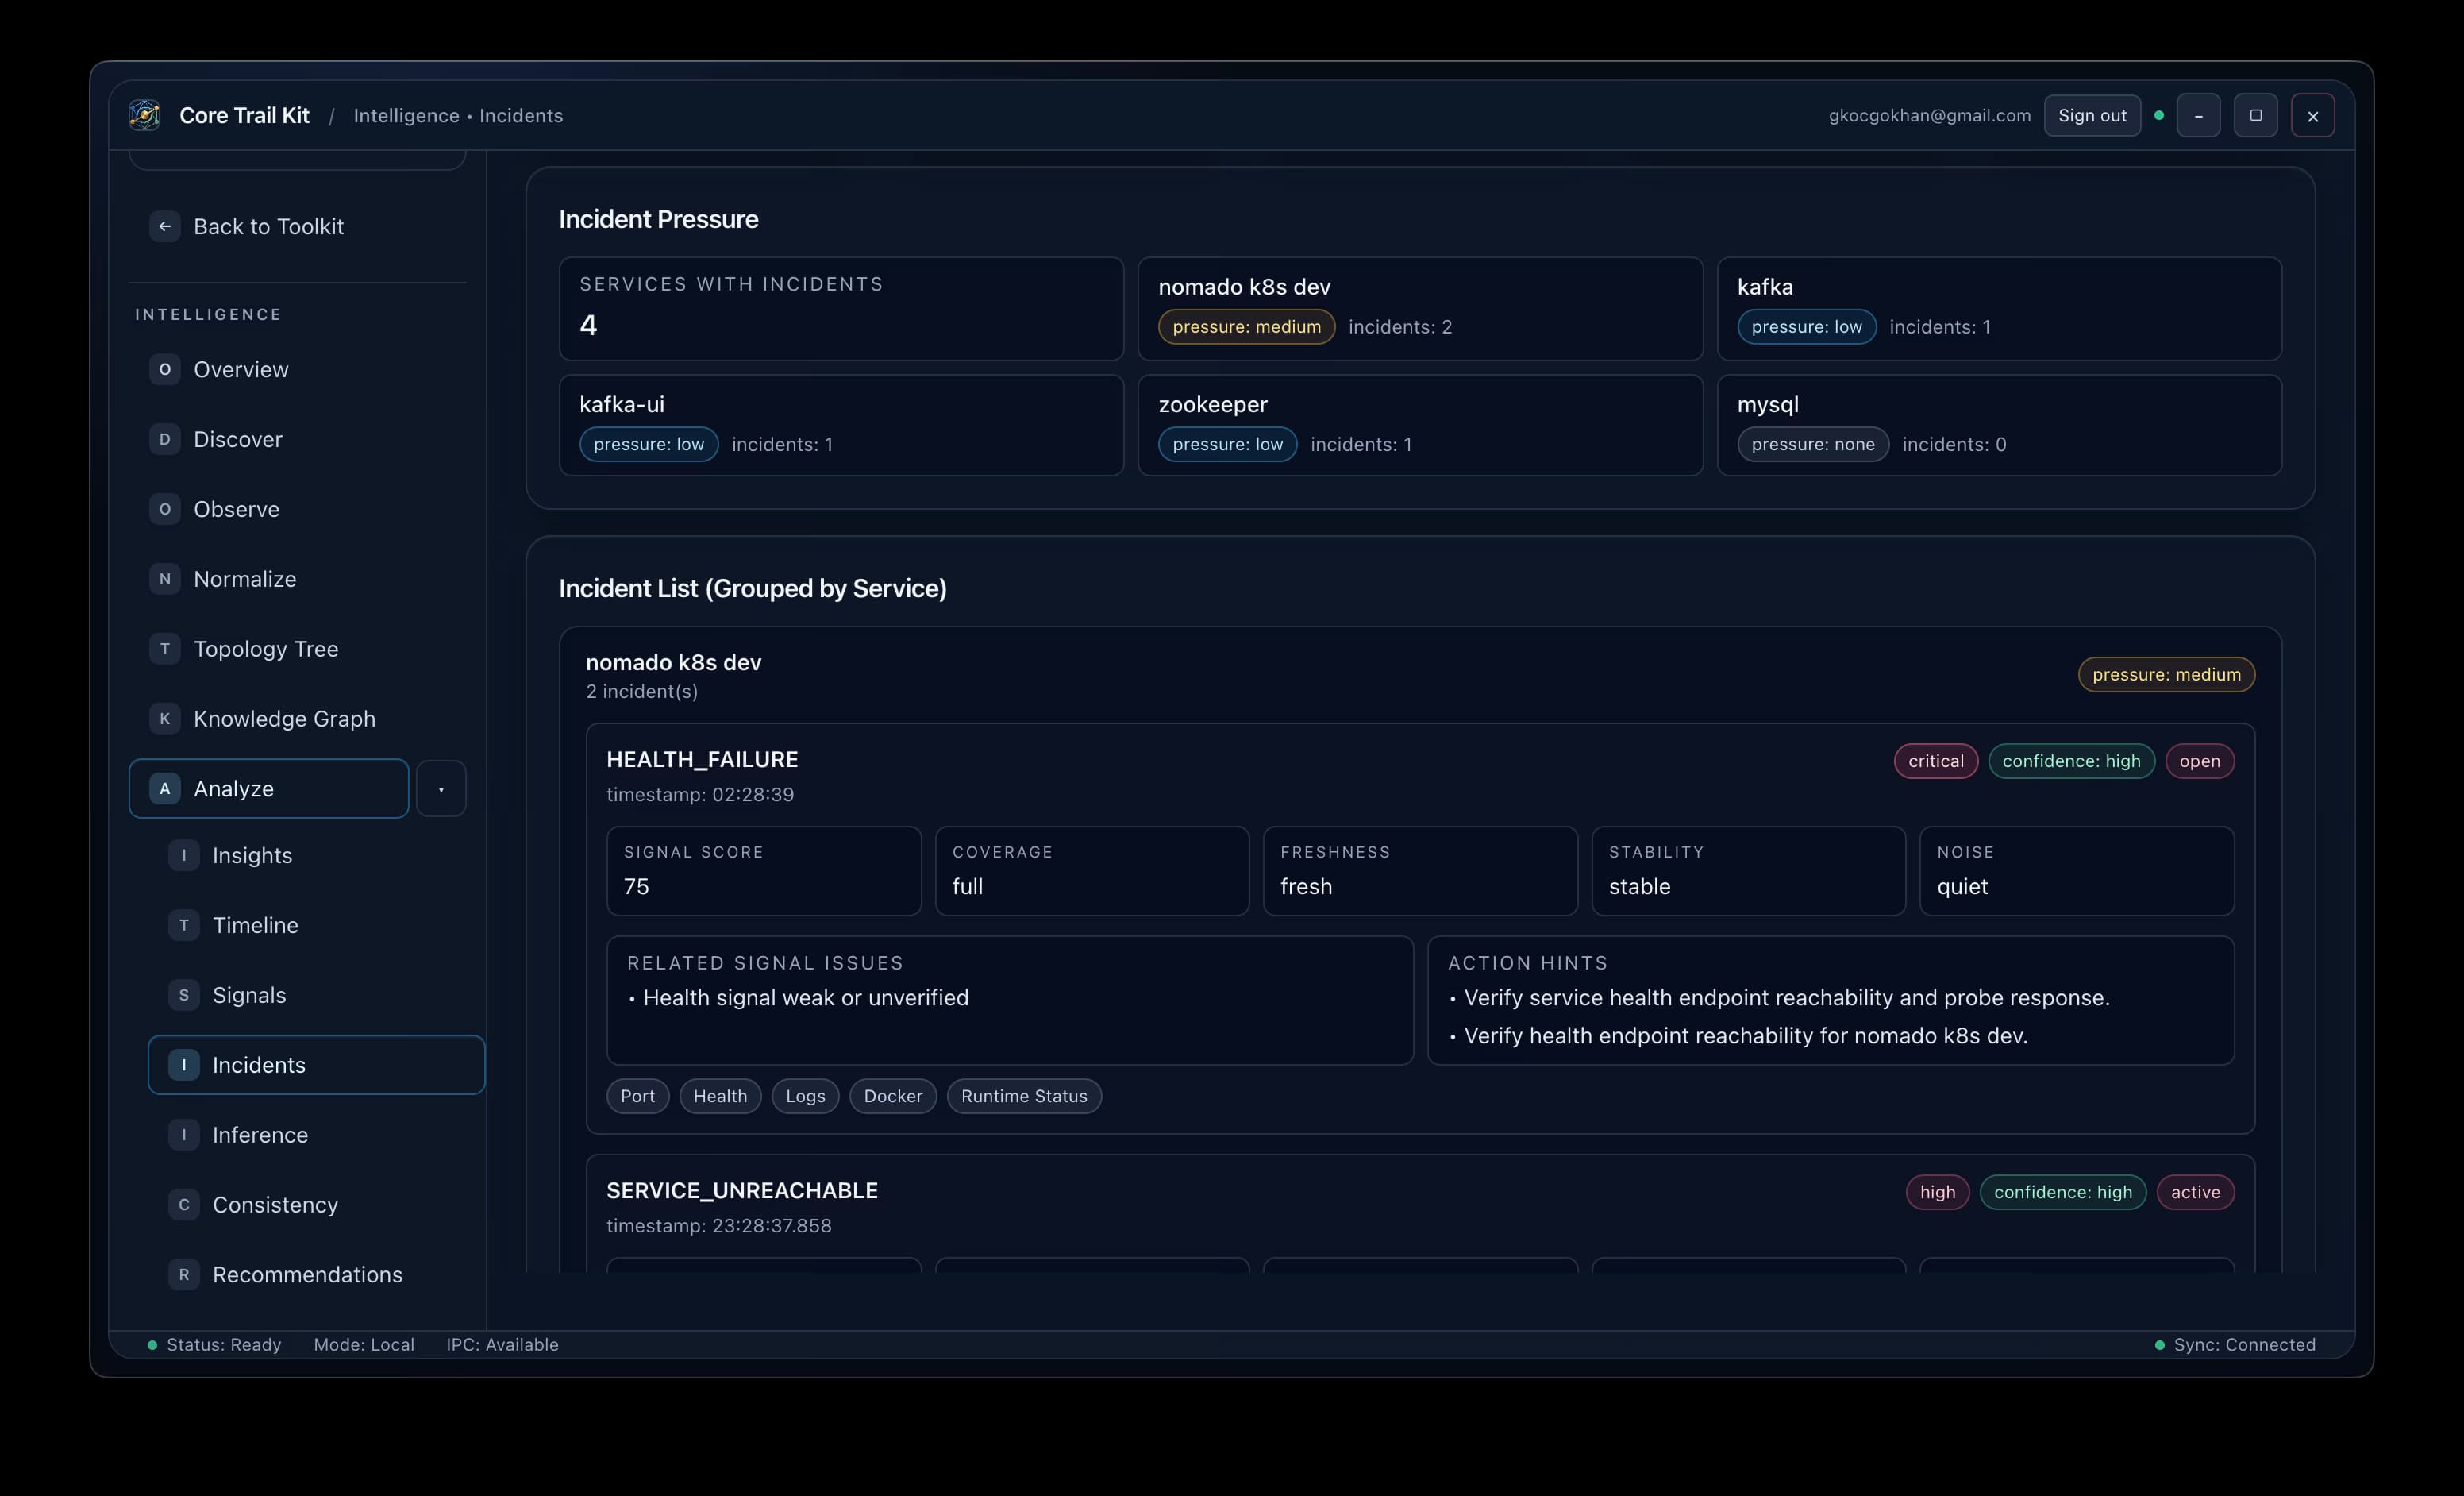The width and height of the screenshot is (2464, 1496).
Task: Click the high severity badge on SERVICE_UNREACHABLE
Action: tap(1937, 1192)
